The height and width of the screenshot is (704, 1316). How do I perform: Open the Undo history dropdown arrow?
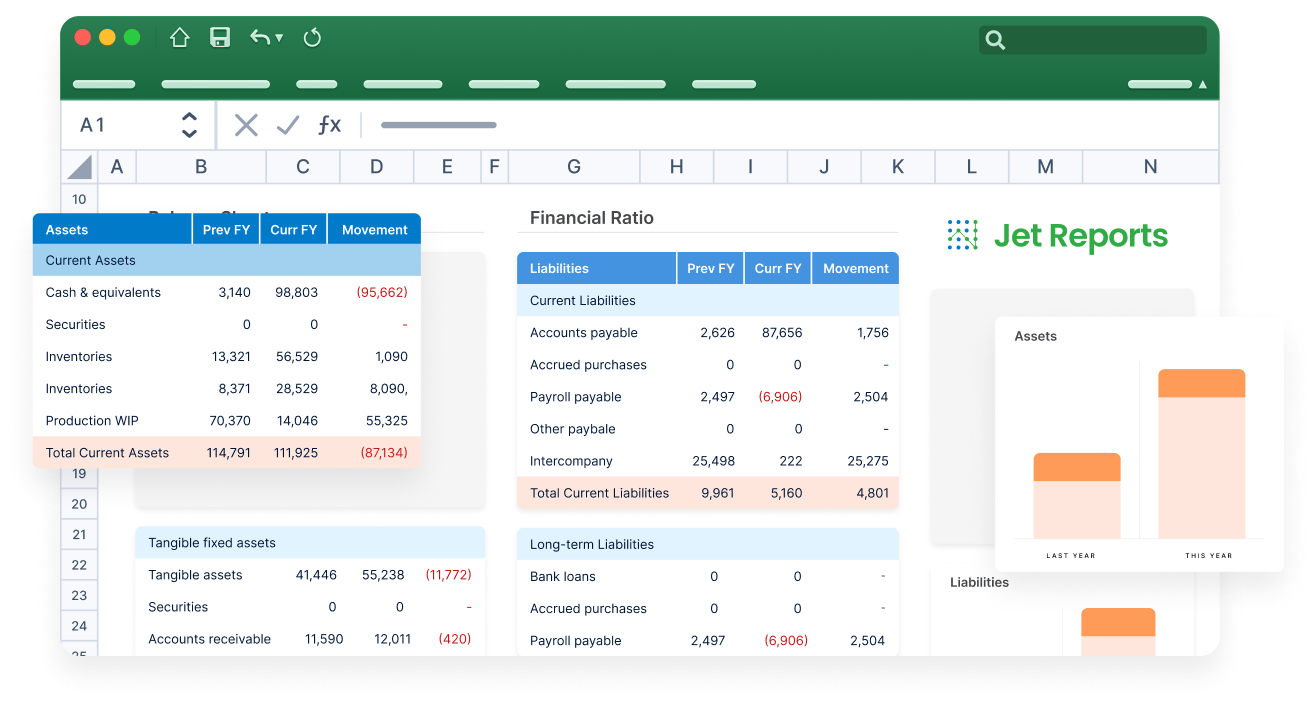pyautogui.click(x=279, y=38)
